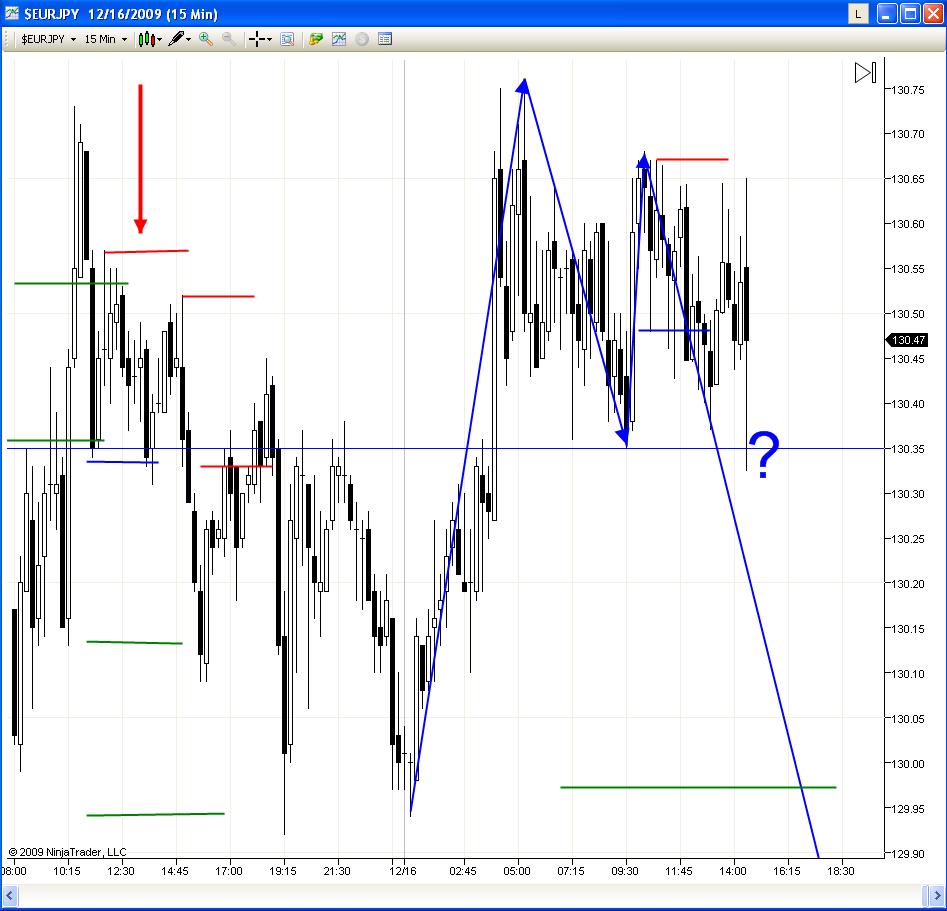Click the grayed strategies circle icon
Image resolution: width=947 pixels, height=911 pixels.
coord(362,39)
